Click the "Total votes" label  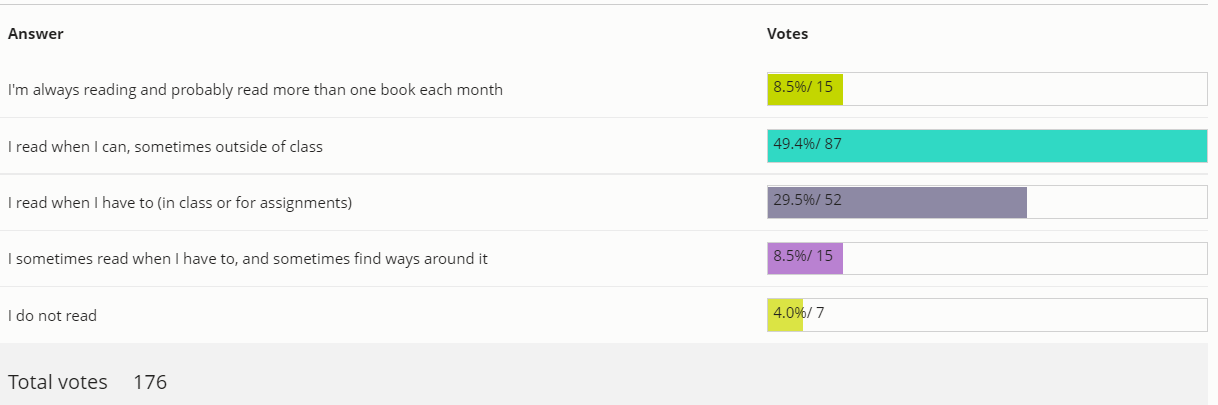[x=58, y=382]
